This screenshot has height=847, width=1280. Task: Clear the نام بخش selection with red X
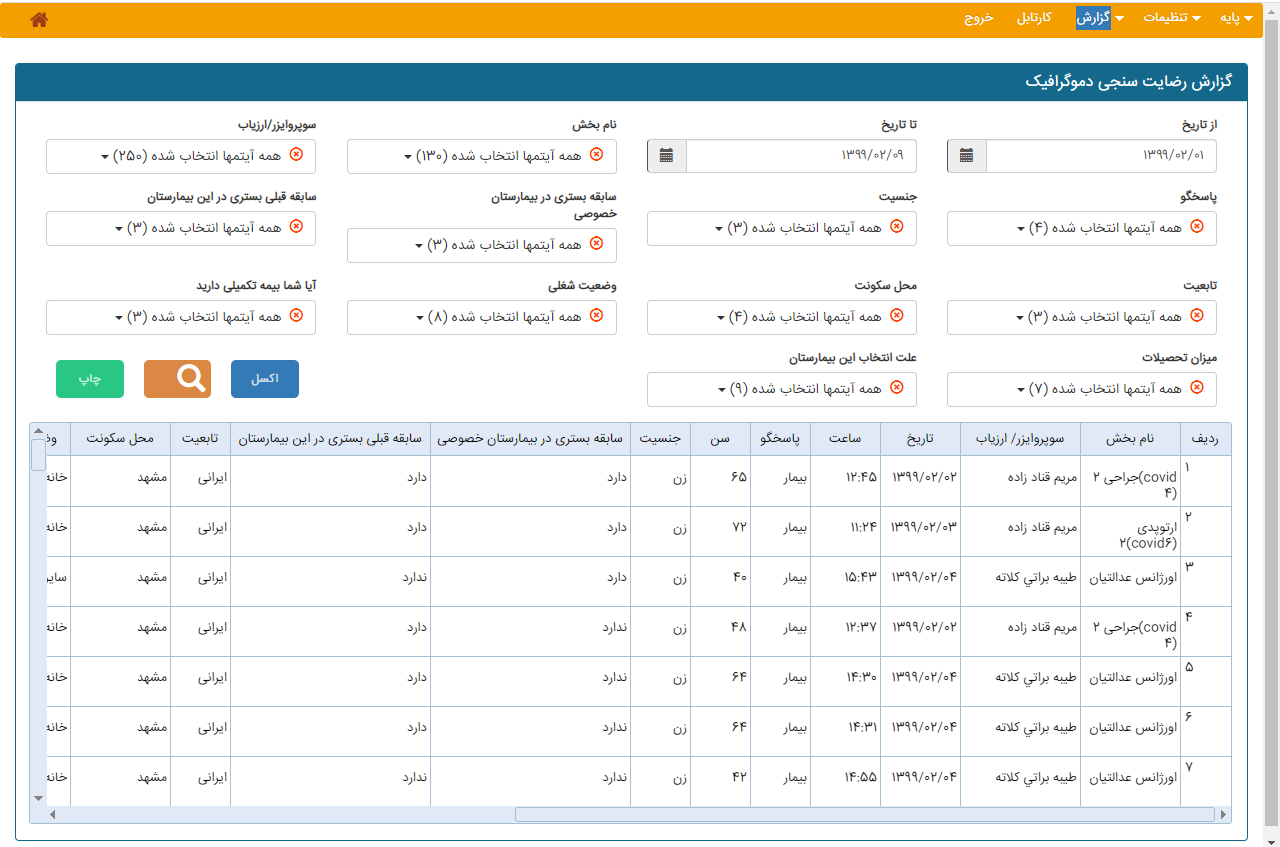[x=597, y=155]
